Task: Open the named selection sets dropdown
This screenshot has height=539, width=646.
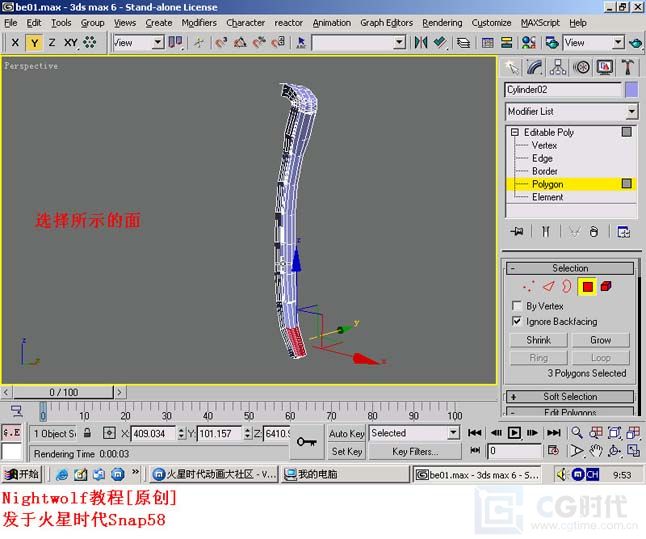Action: coord(359,42)
